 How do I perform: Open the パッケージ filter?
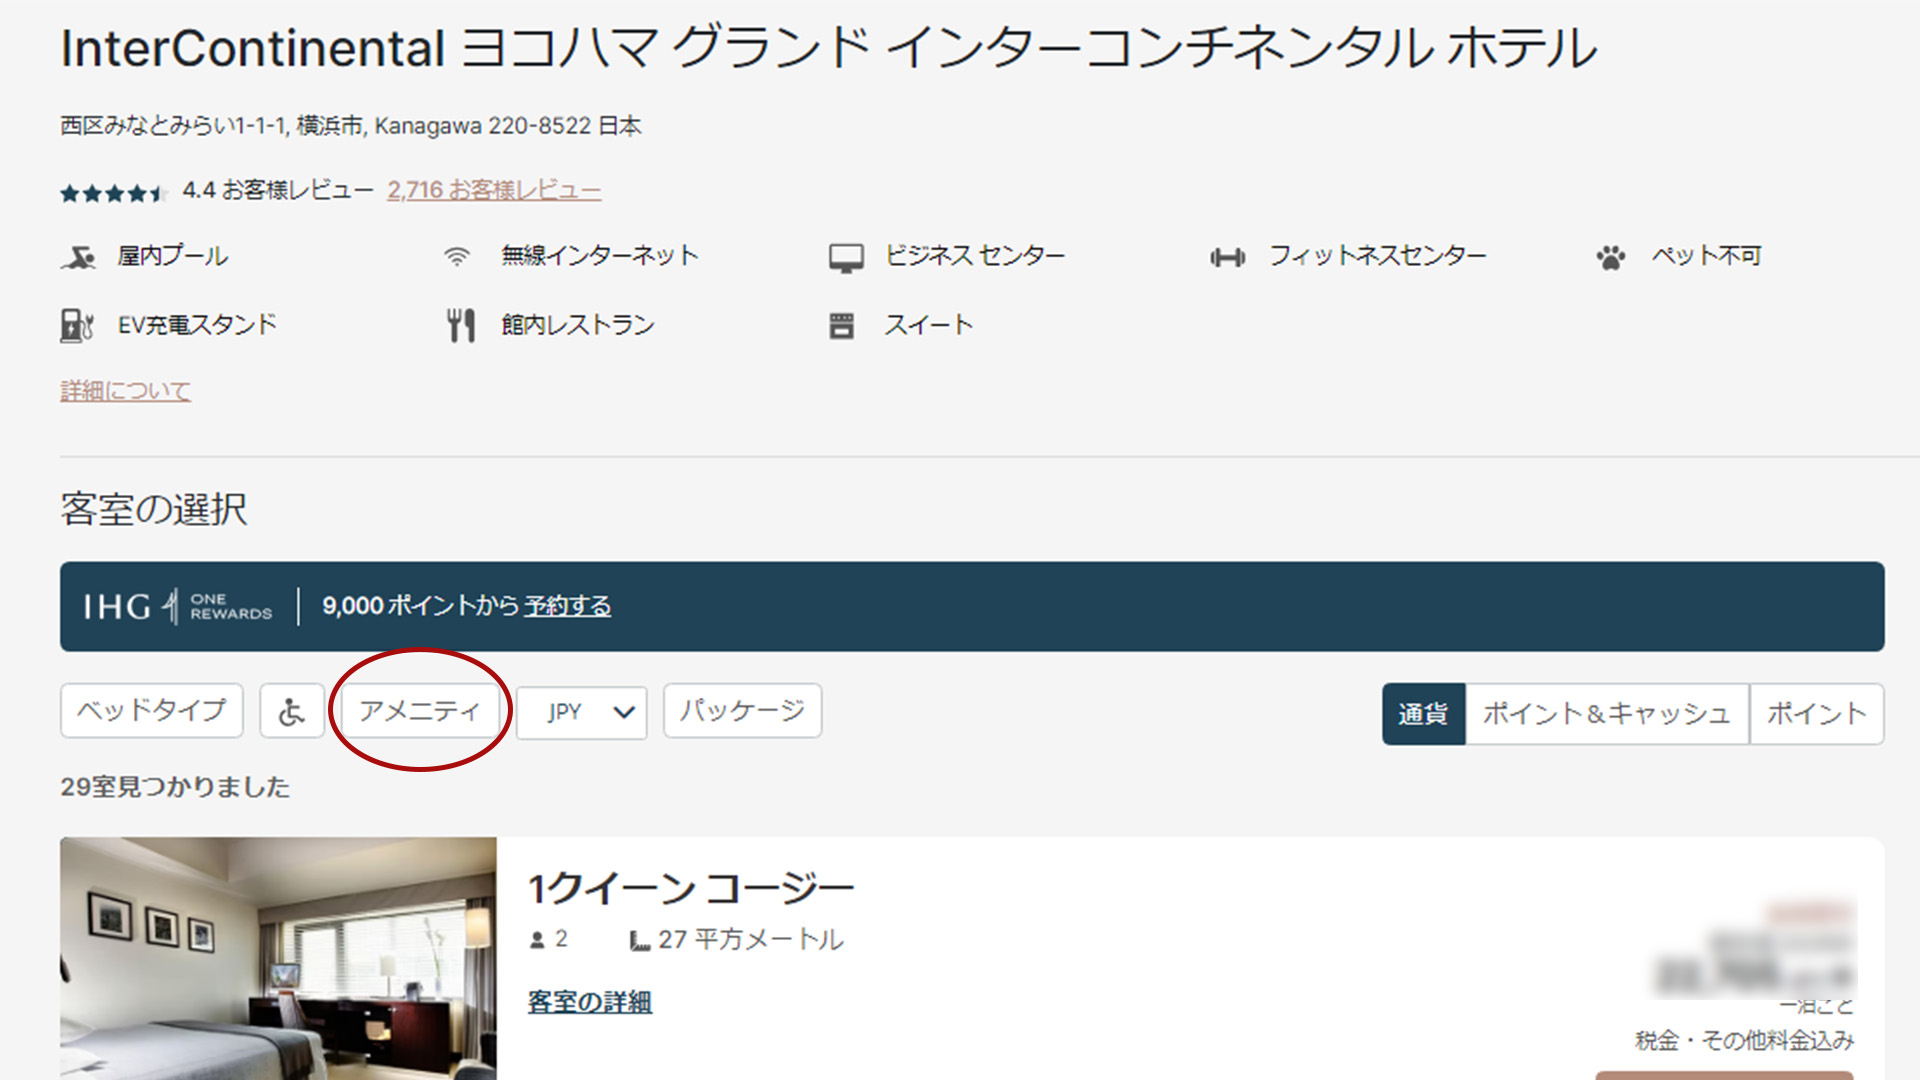point(743,711)
